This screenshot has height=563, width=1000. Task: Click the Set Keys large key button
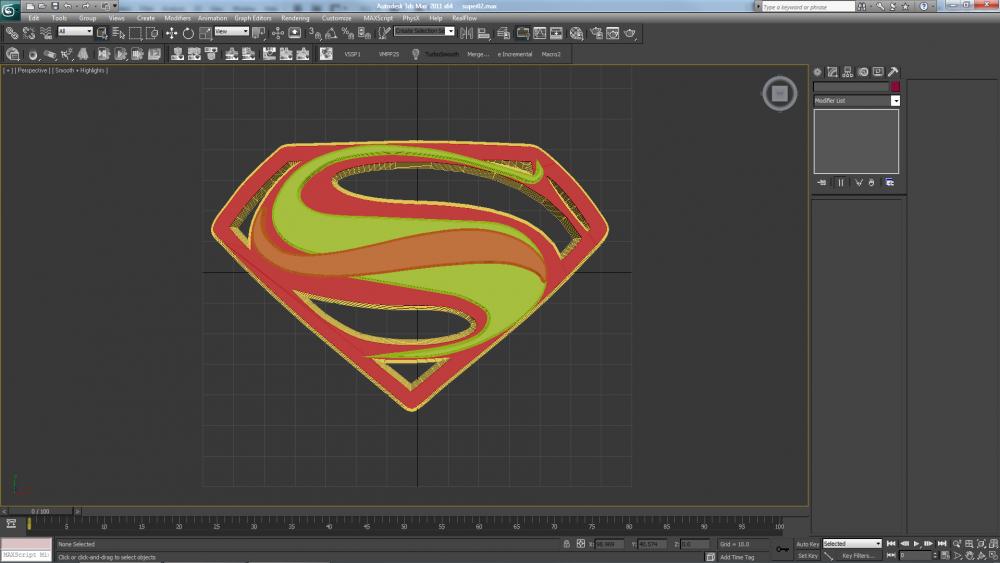tap(783, 550)
